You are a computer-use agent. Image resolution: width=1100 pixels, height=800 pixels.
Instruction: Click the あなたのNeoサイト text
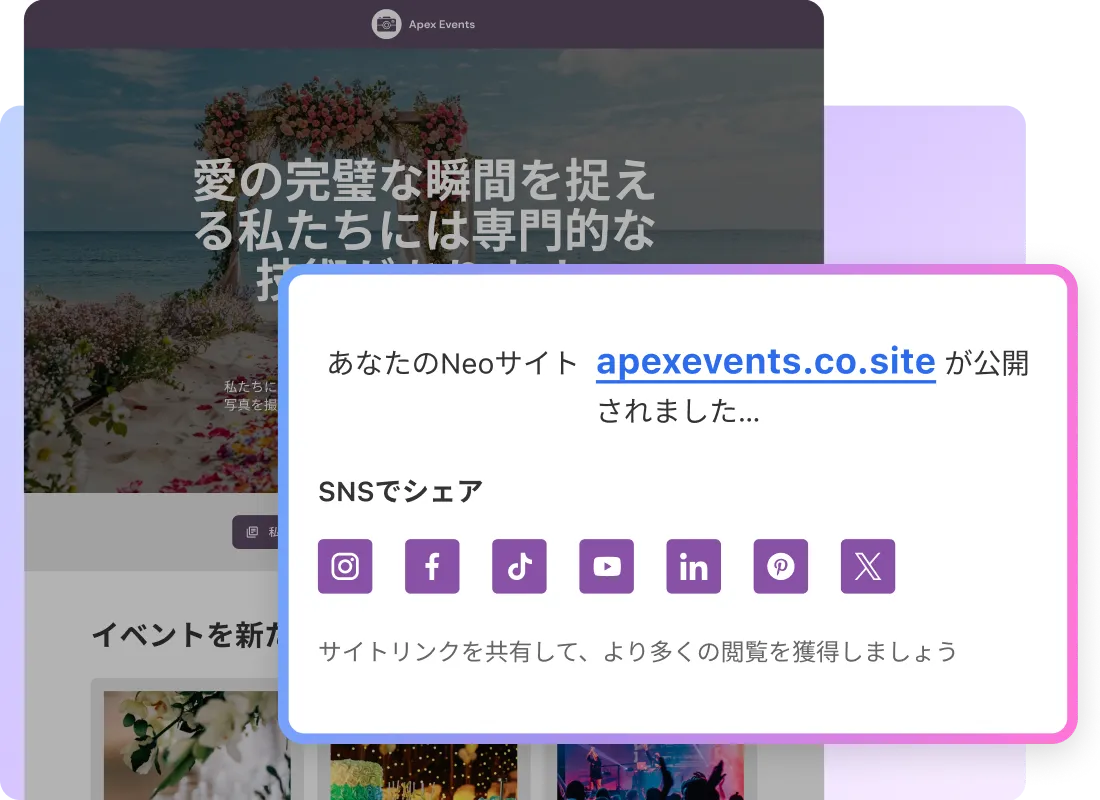[452, 364]
